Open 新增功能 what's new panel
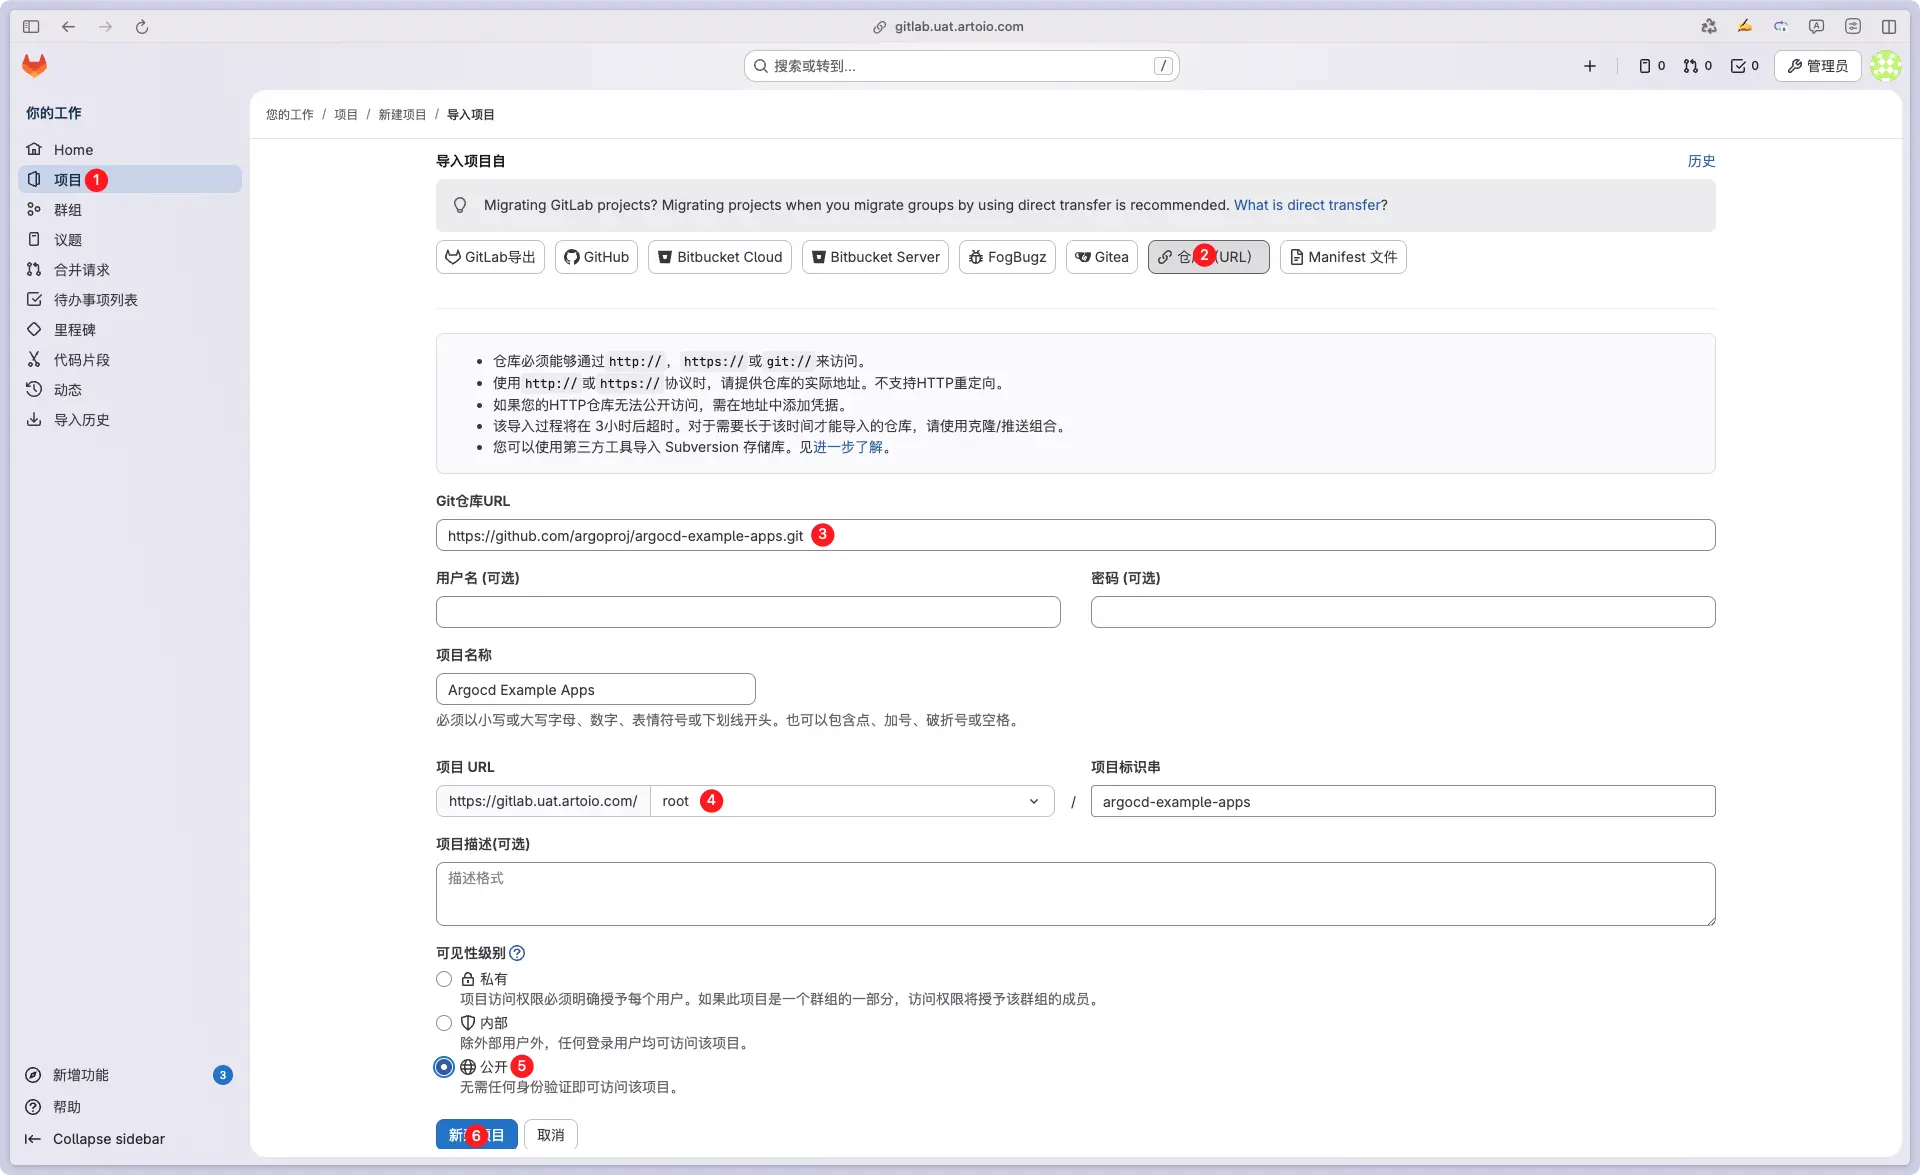Screen dimensions: 1920x1175 (81, 1075)
